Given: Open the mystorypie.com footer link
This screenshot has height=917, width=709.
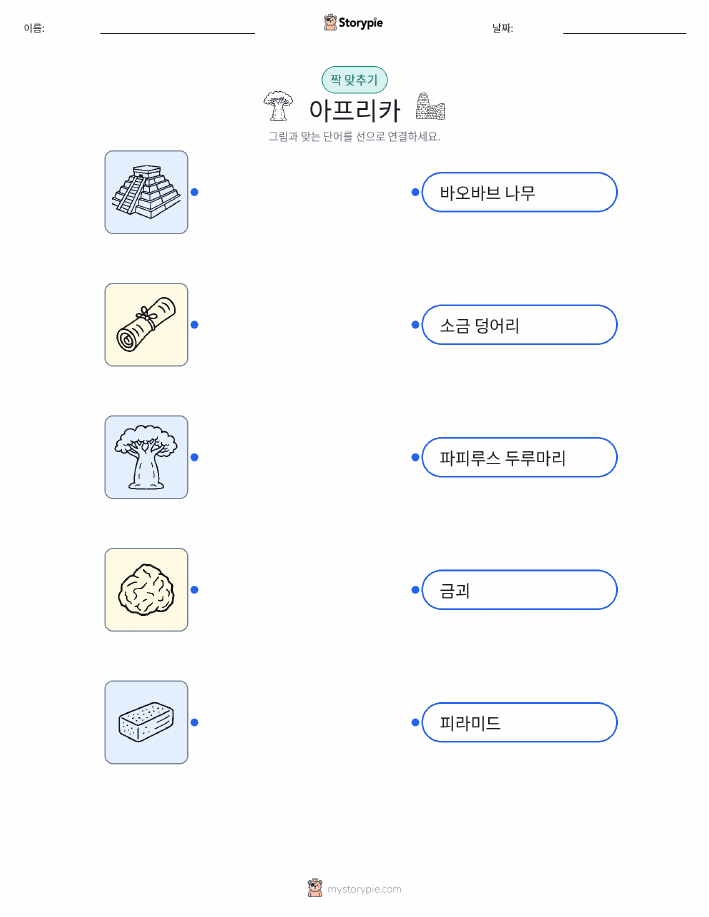Looking at the screenshot, I should click(x=364, y=889).
